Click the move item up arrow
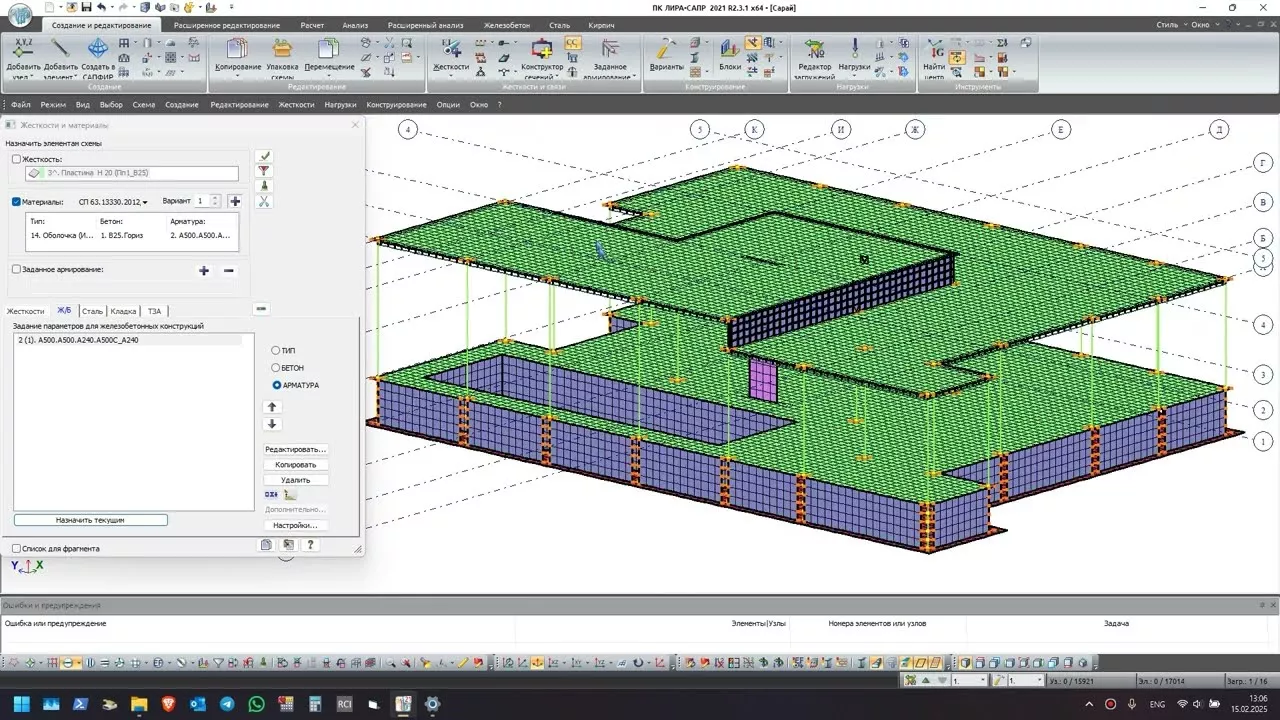The width and height of the screenshot is (1280, 720). point(272,407)
